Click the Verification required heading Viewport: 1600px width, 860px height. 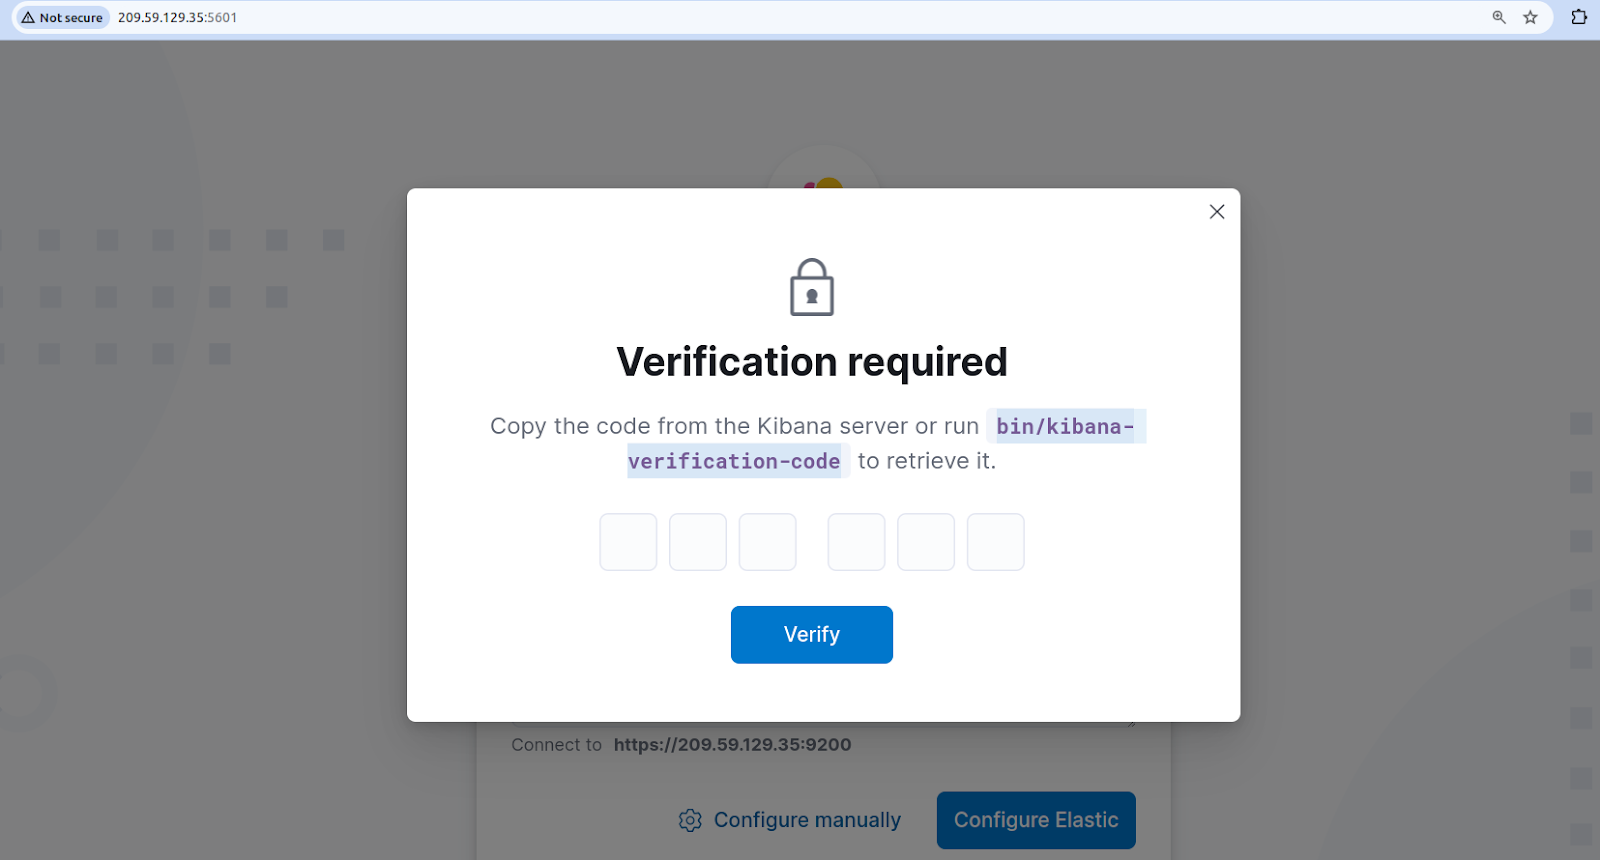click(x=812, y=362)
